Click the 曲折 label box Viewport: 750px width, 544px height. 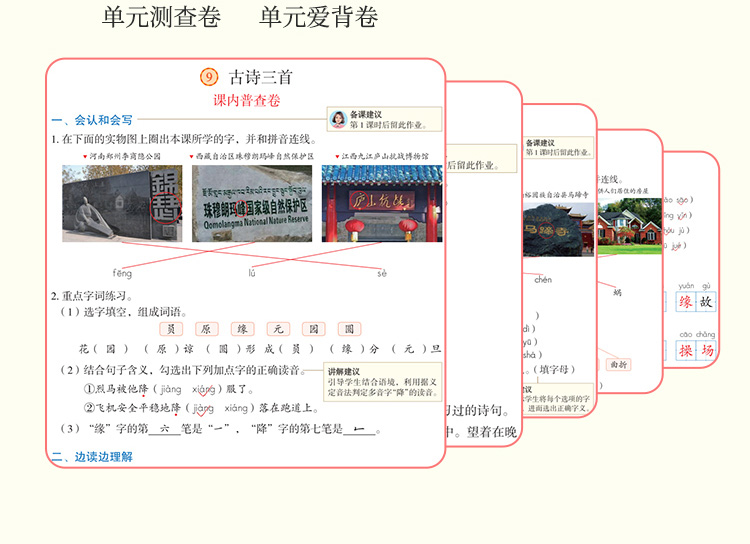618,365
